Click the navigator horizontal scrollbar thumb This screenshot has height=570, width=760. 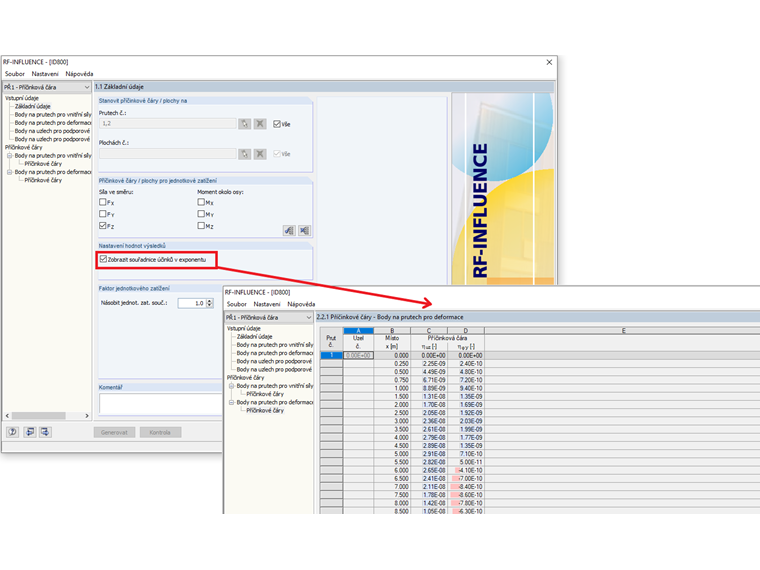click(39, 416)
